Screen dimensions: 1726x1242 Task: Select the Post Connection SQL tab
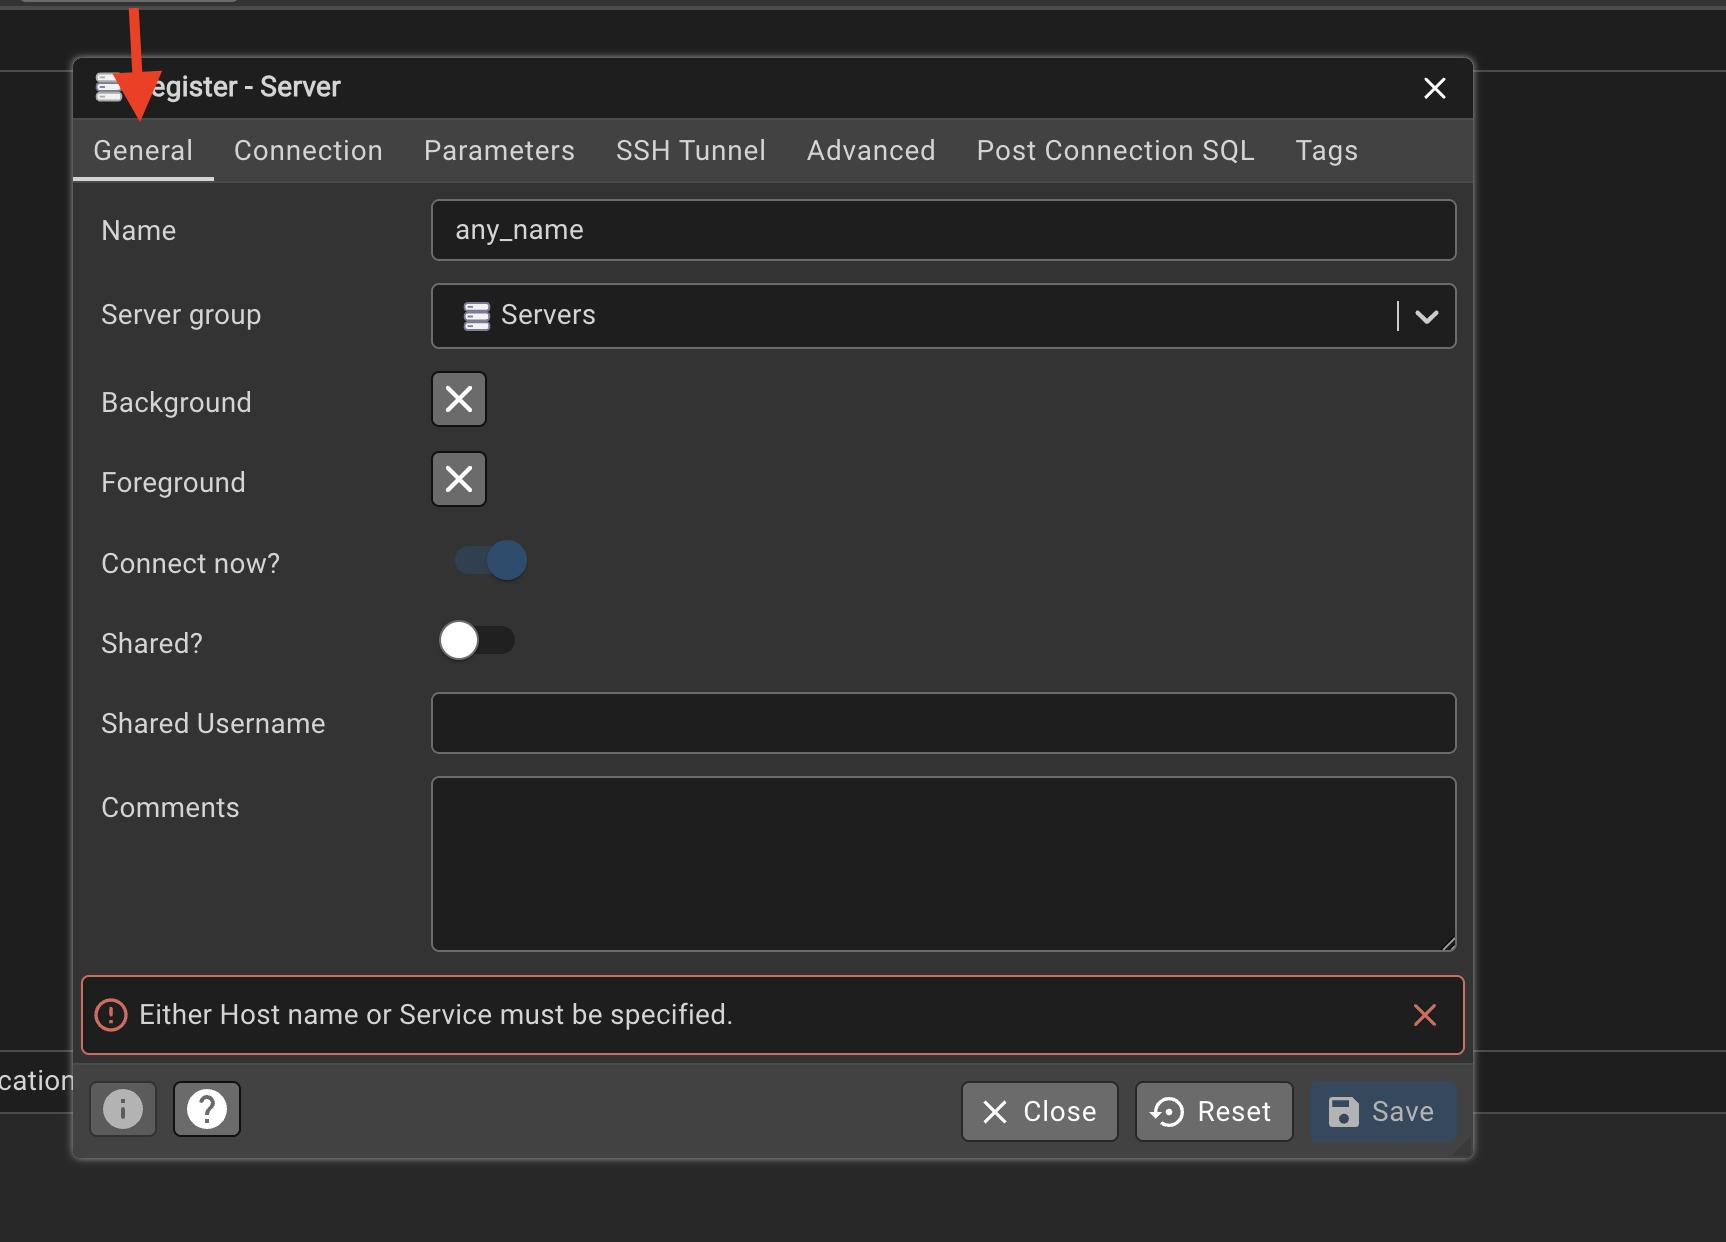click(x=1115, y=151)
